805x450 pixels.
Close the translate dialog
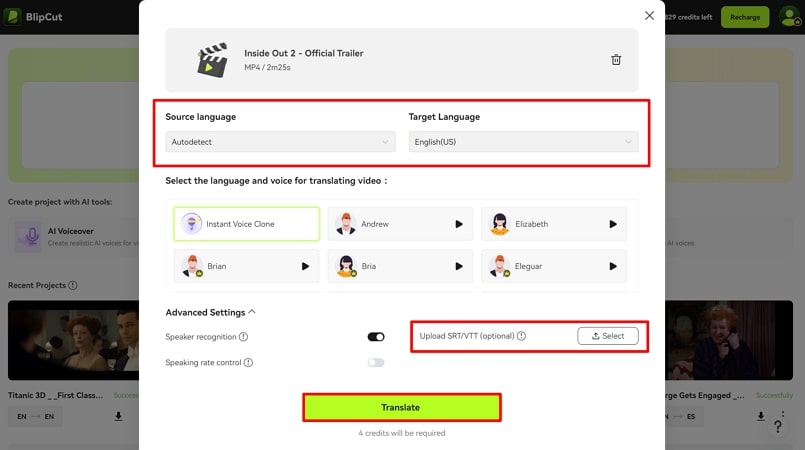click(649, 16)
